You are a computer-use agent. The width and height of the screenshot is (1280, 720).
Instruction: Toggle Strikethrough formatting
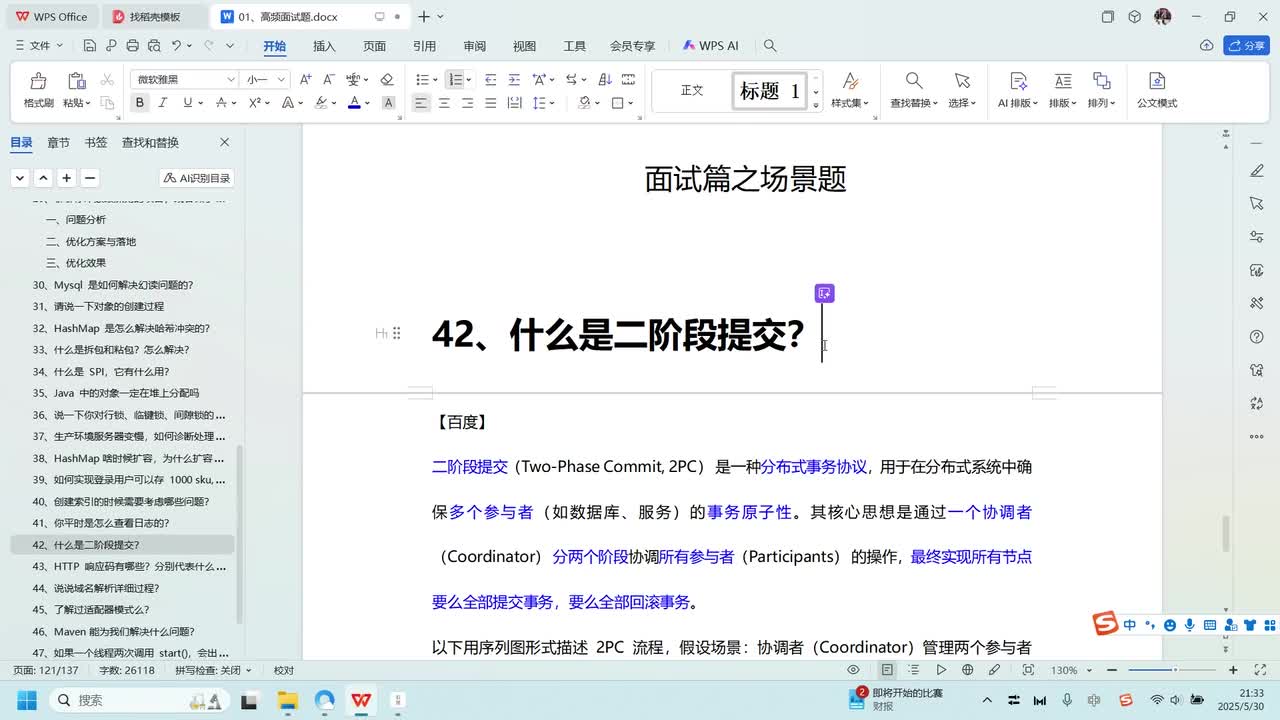tap(220, 103)
